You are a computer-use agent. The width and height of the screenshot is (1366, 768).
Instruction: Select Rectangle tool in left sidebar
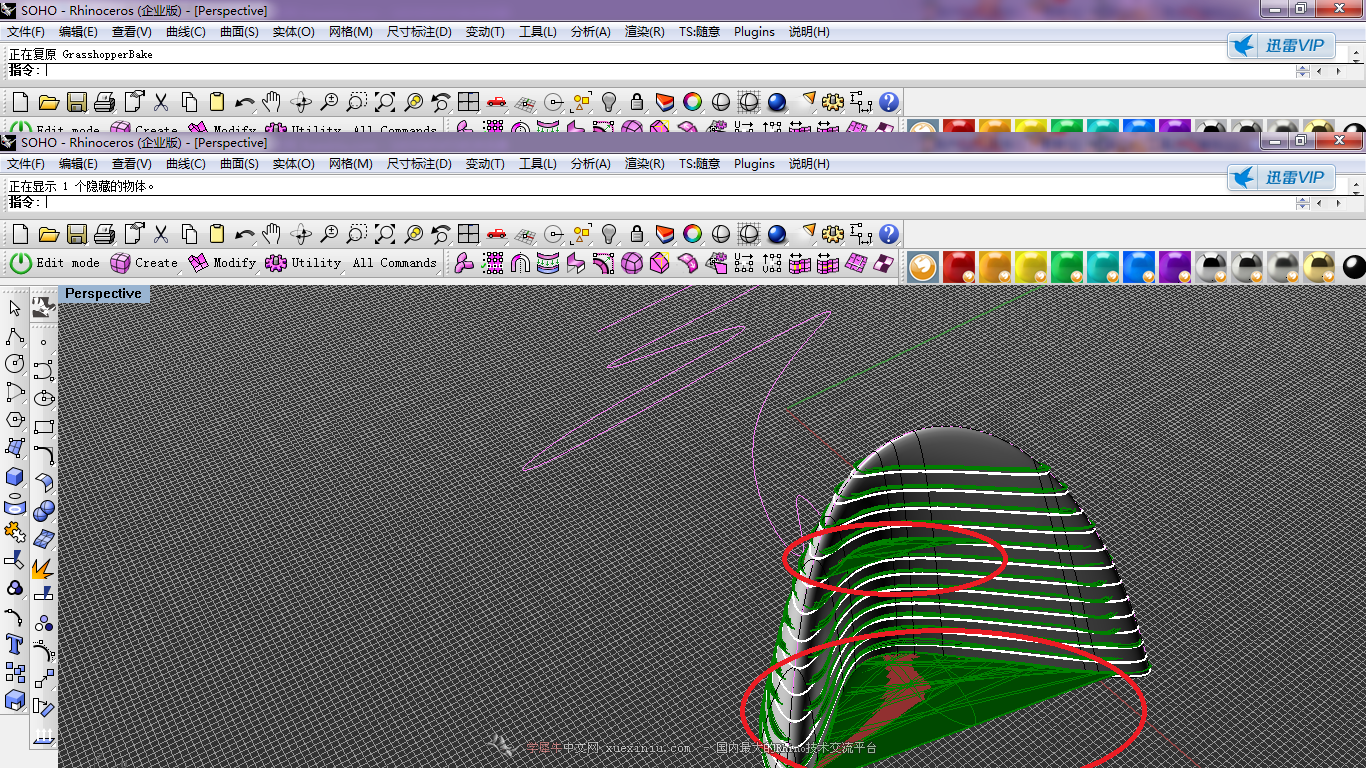click(43, 427)
